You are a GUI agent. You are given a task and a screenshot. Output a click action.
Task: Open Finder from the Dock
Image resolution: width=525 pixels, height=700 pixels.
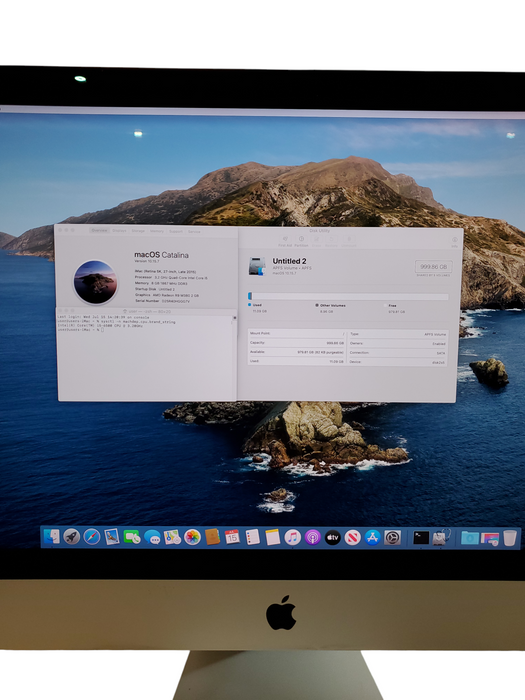click(51, 537)
